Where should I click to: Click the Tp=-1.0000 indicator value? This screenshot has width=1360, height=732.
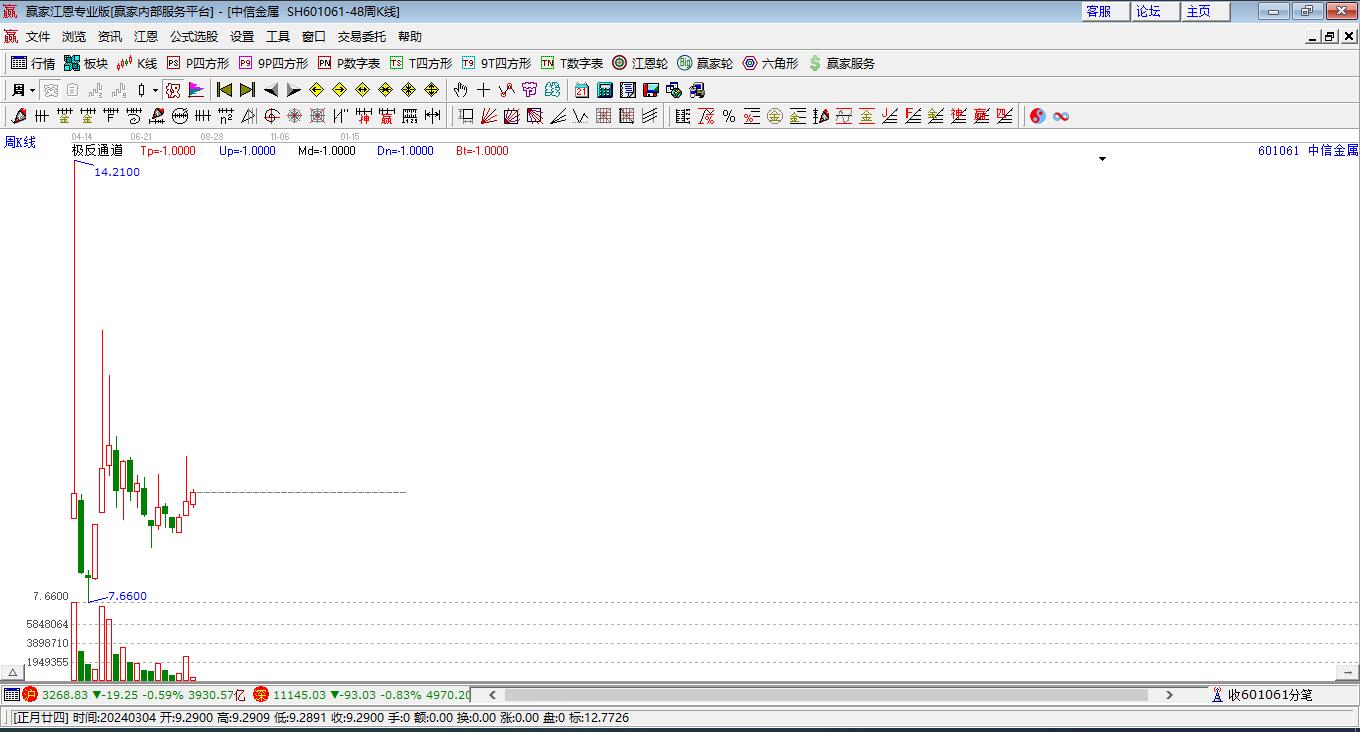[x=168, y=151]
